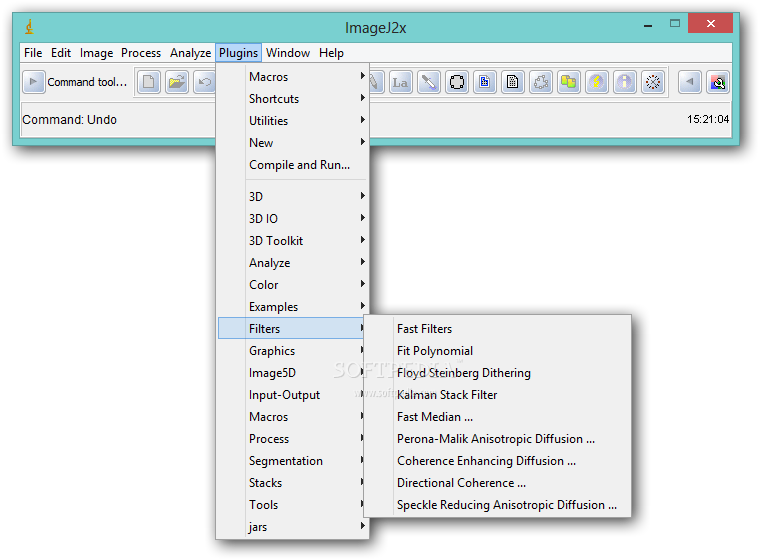Click the 'Command tool...' toolbar label
Screen dimensions: 760x560
pyautogui.click(x=87, y=82)
